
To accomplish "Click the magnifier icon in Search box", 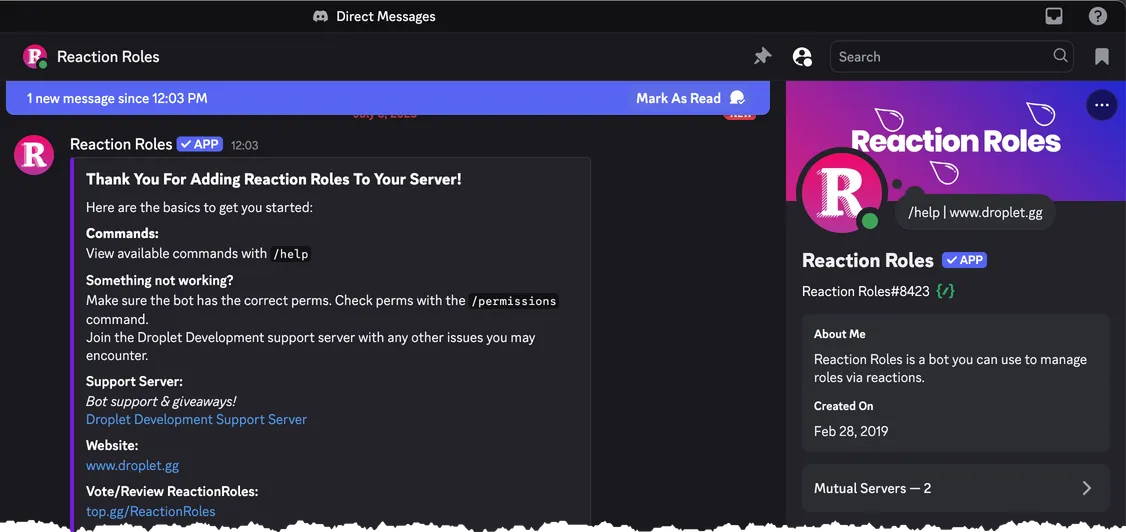I will (1060, 55).
